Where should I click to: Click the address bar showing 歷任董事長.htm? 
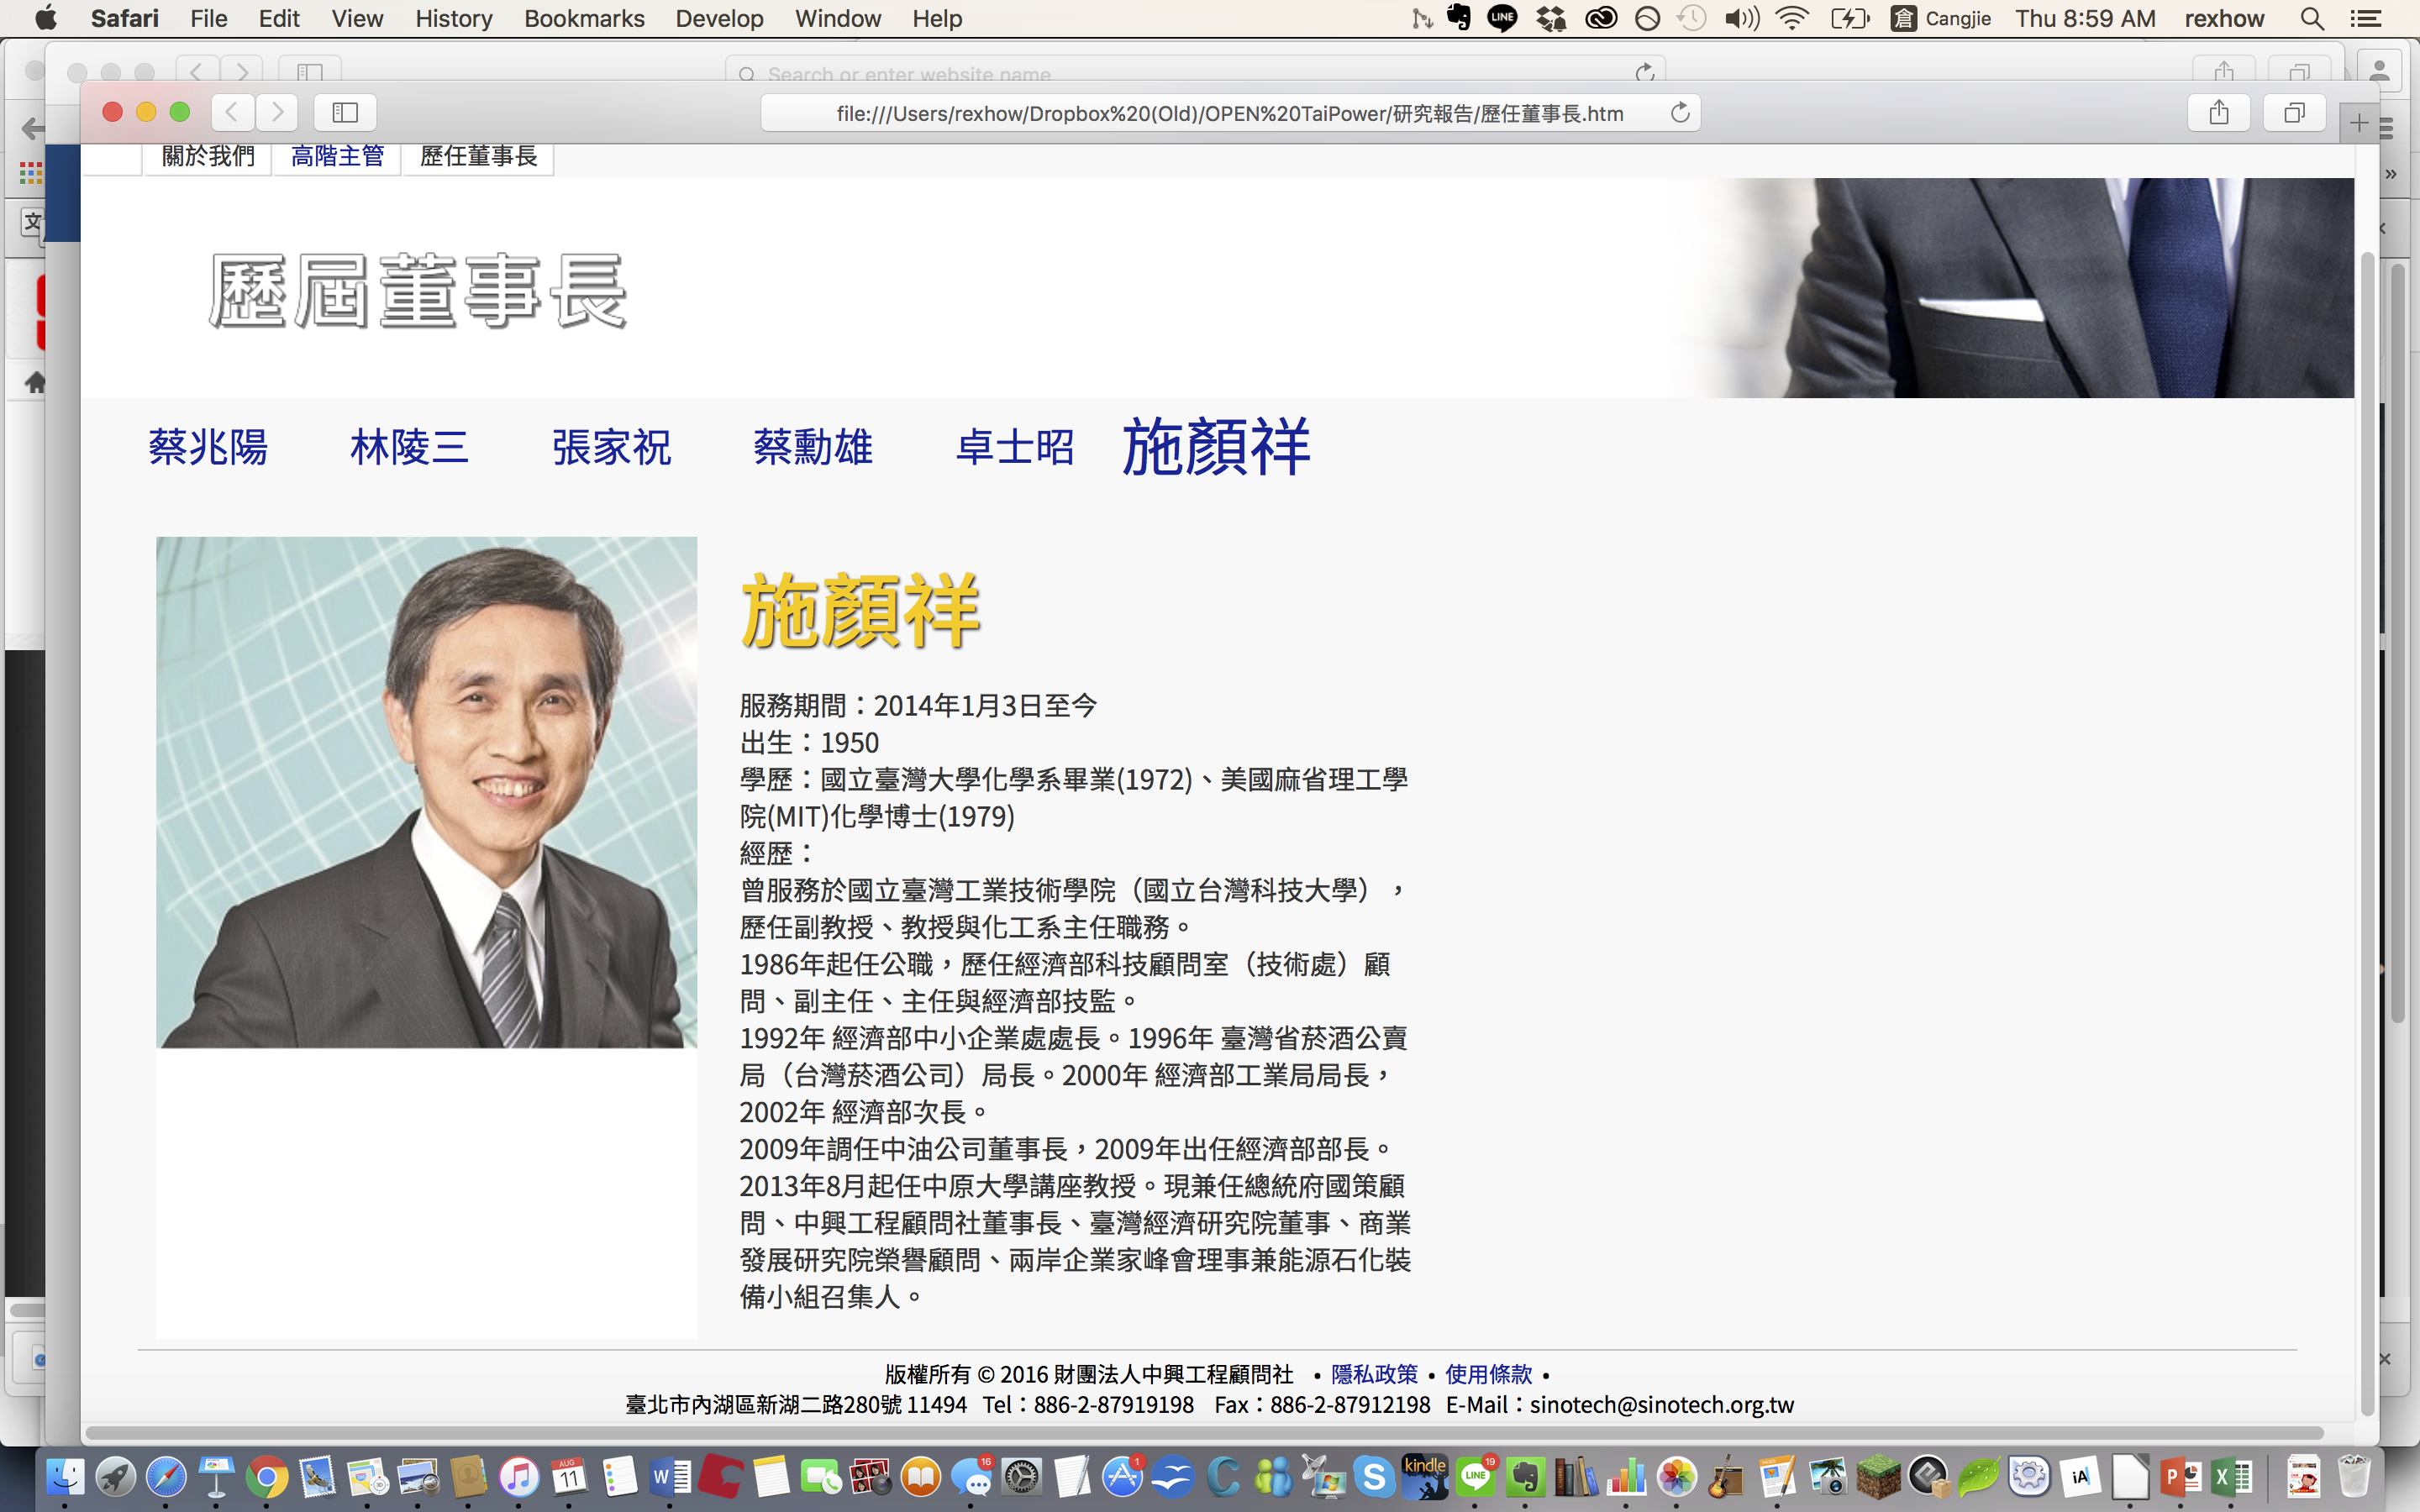(x=1230, y=113)
